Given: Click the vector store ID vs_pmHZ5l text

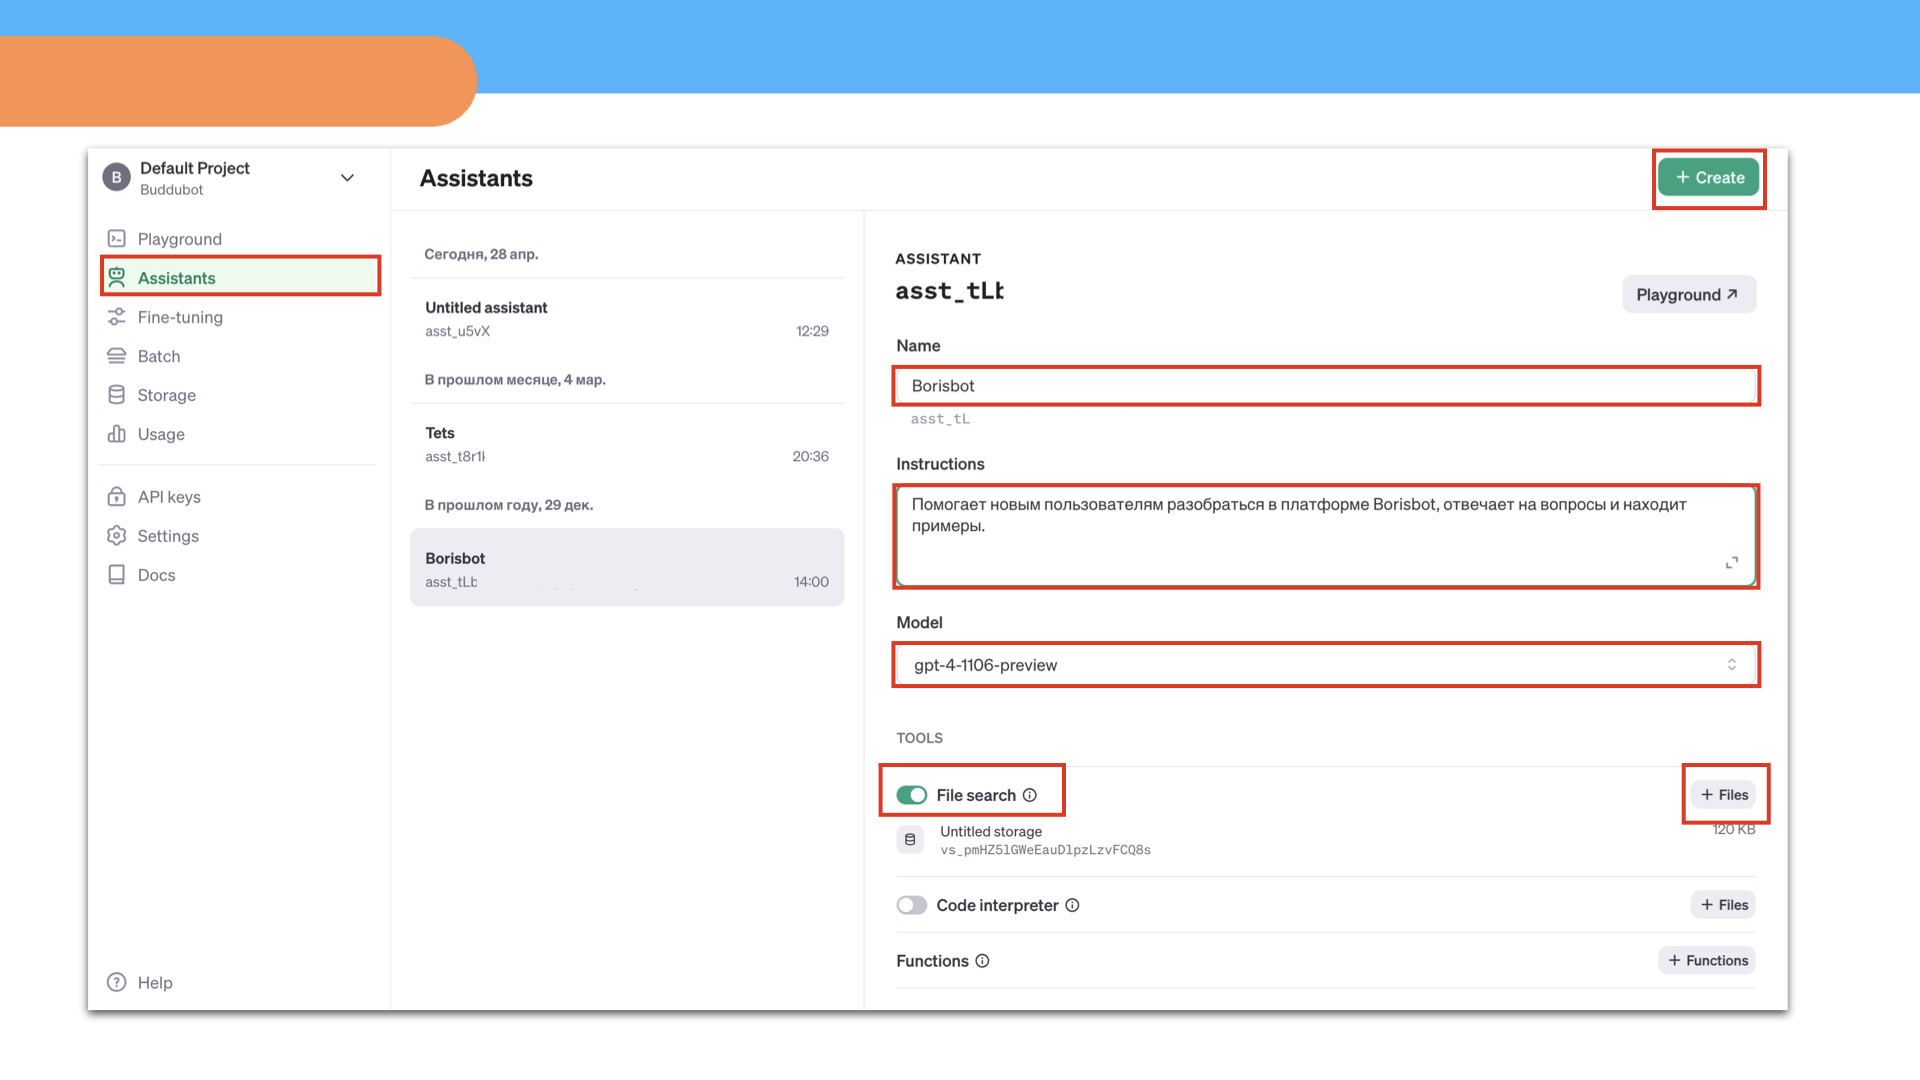Looking at the screenshot, I should (1045, 850).
